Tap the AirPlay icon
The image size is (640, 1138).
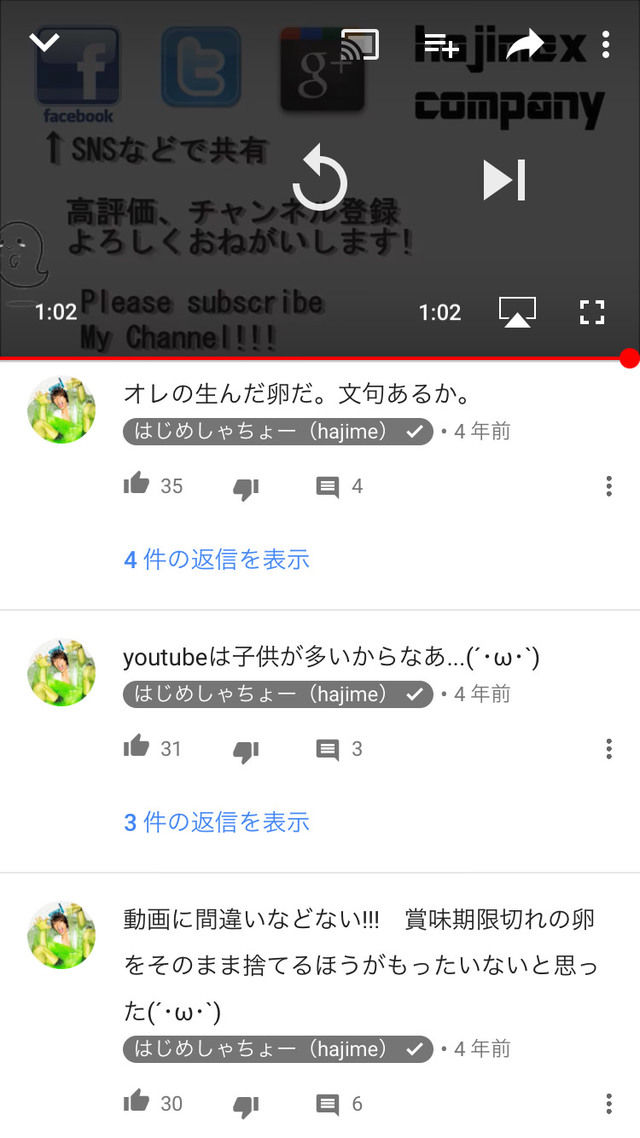point(517,312)
